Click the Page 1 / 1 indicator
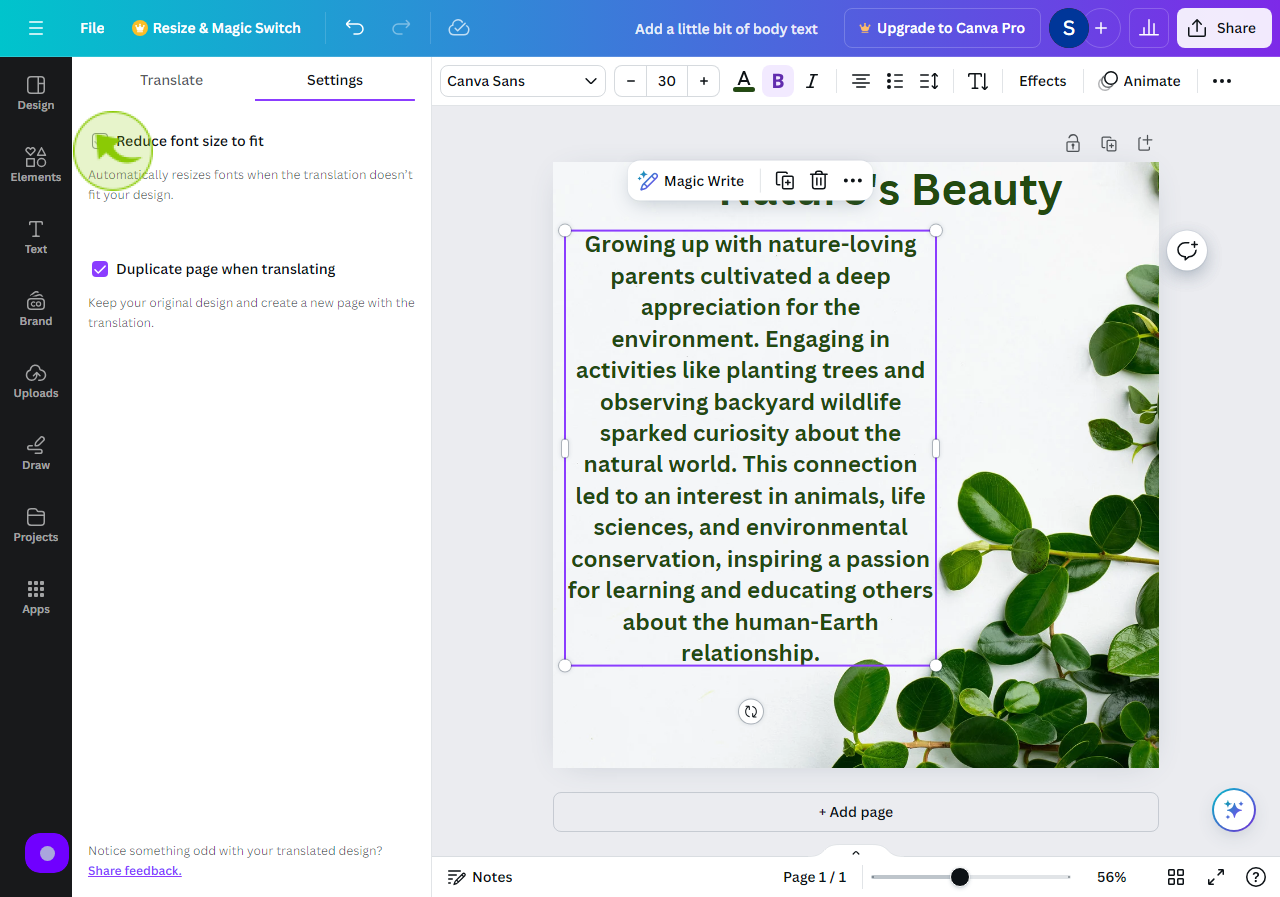1280x897 pixels. click(814, 877)
